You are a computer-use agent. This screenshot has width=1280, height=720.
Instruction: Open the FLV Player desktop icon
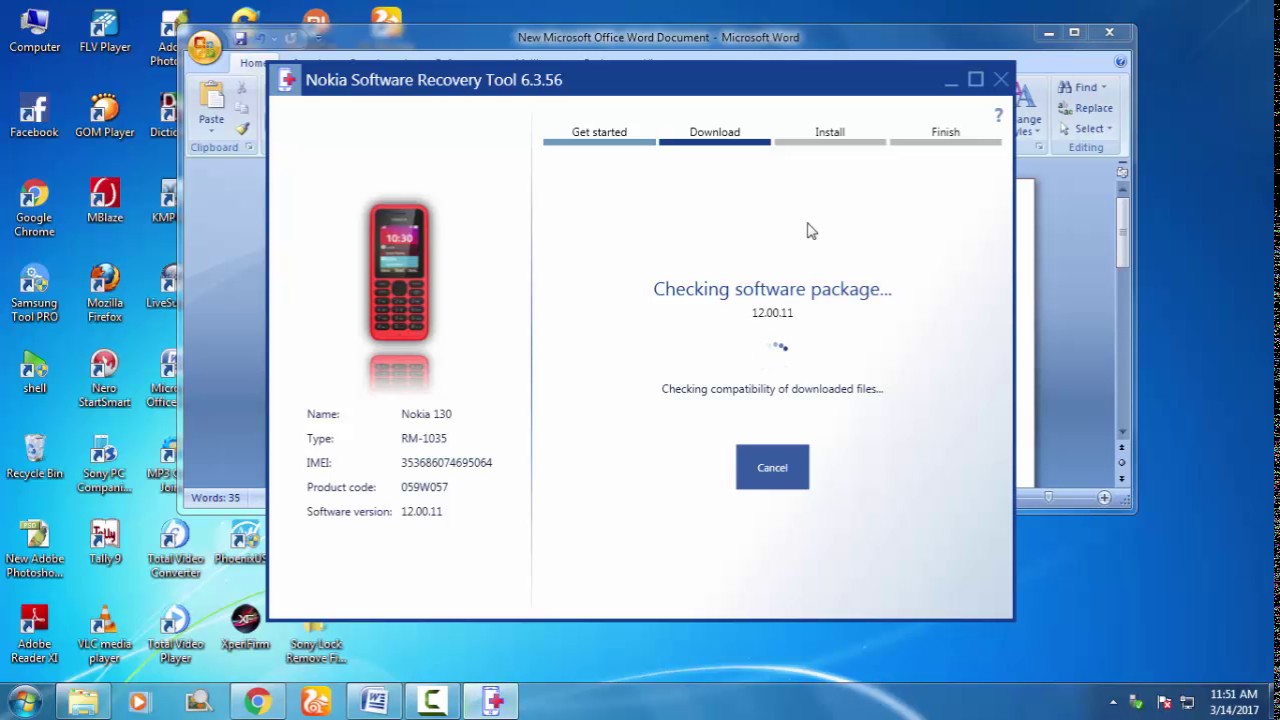pos(105,31)
